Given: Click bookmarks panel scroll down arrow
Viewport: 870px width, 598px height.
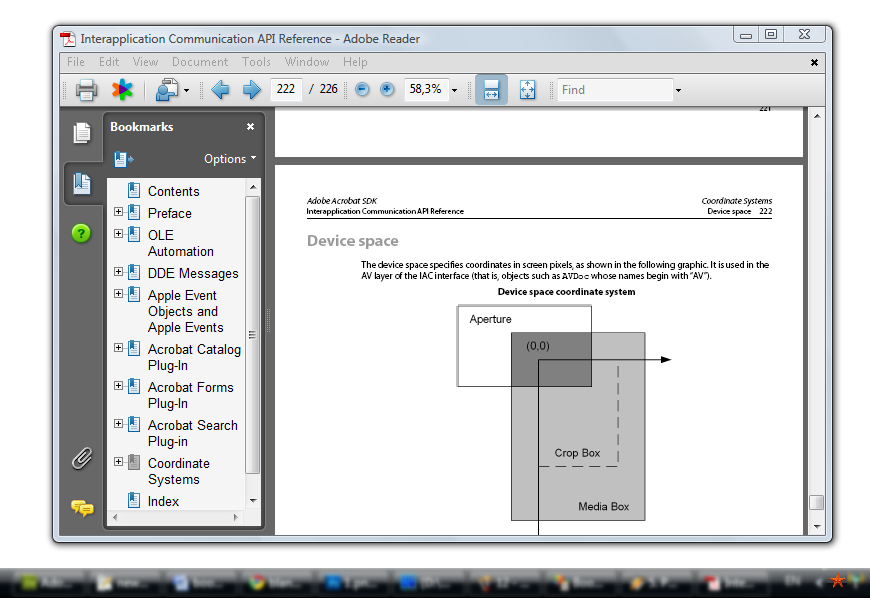Looking at the screenshot, I should pos(253,500).
